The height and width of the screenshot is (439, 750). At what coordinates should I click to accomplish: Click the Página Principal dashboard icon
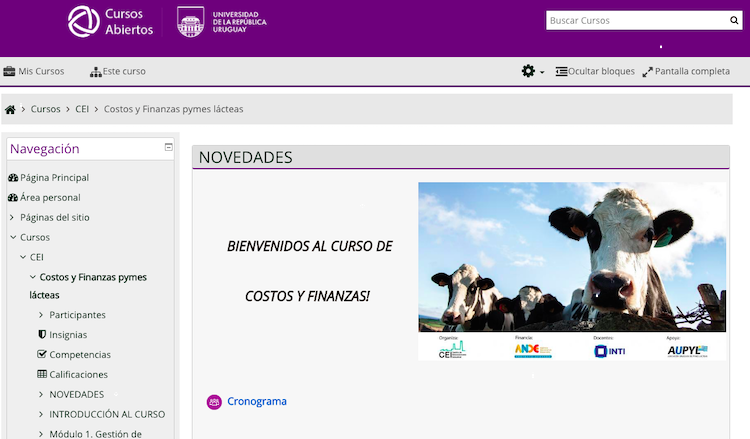[13, 178]
